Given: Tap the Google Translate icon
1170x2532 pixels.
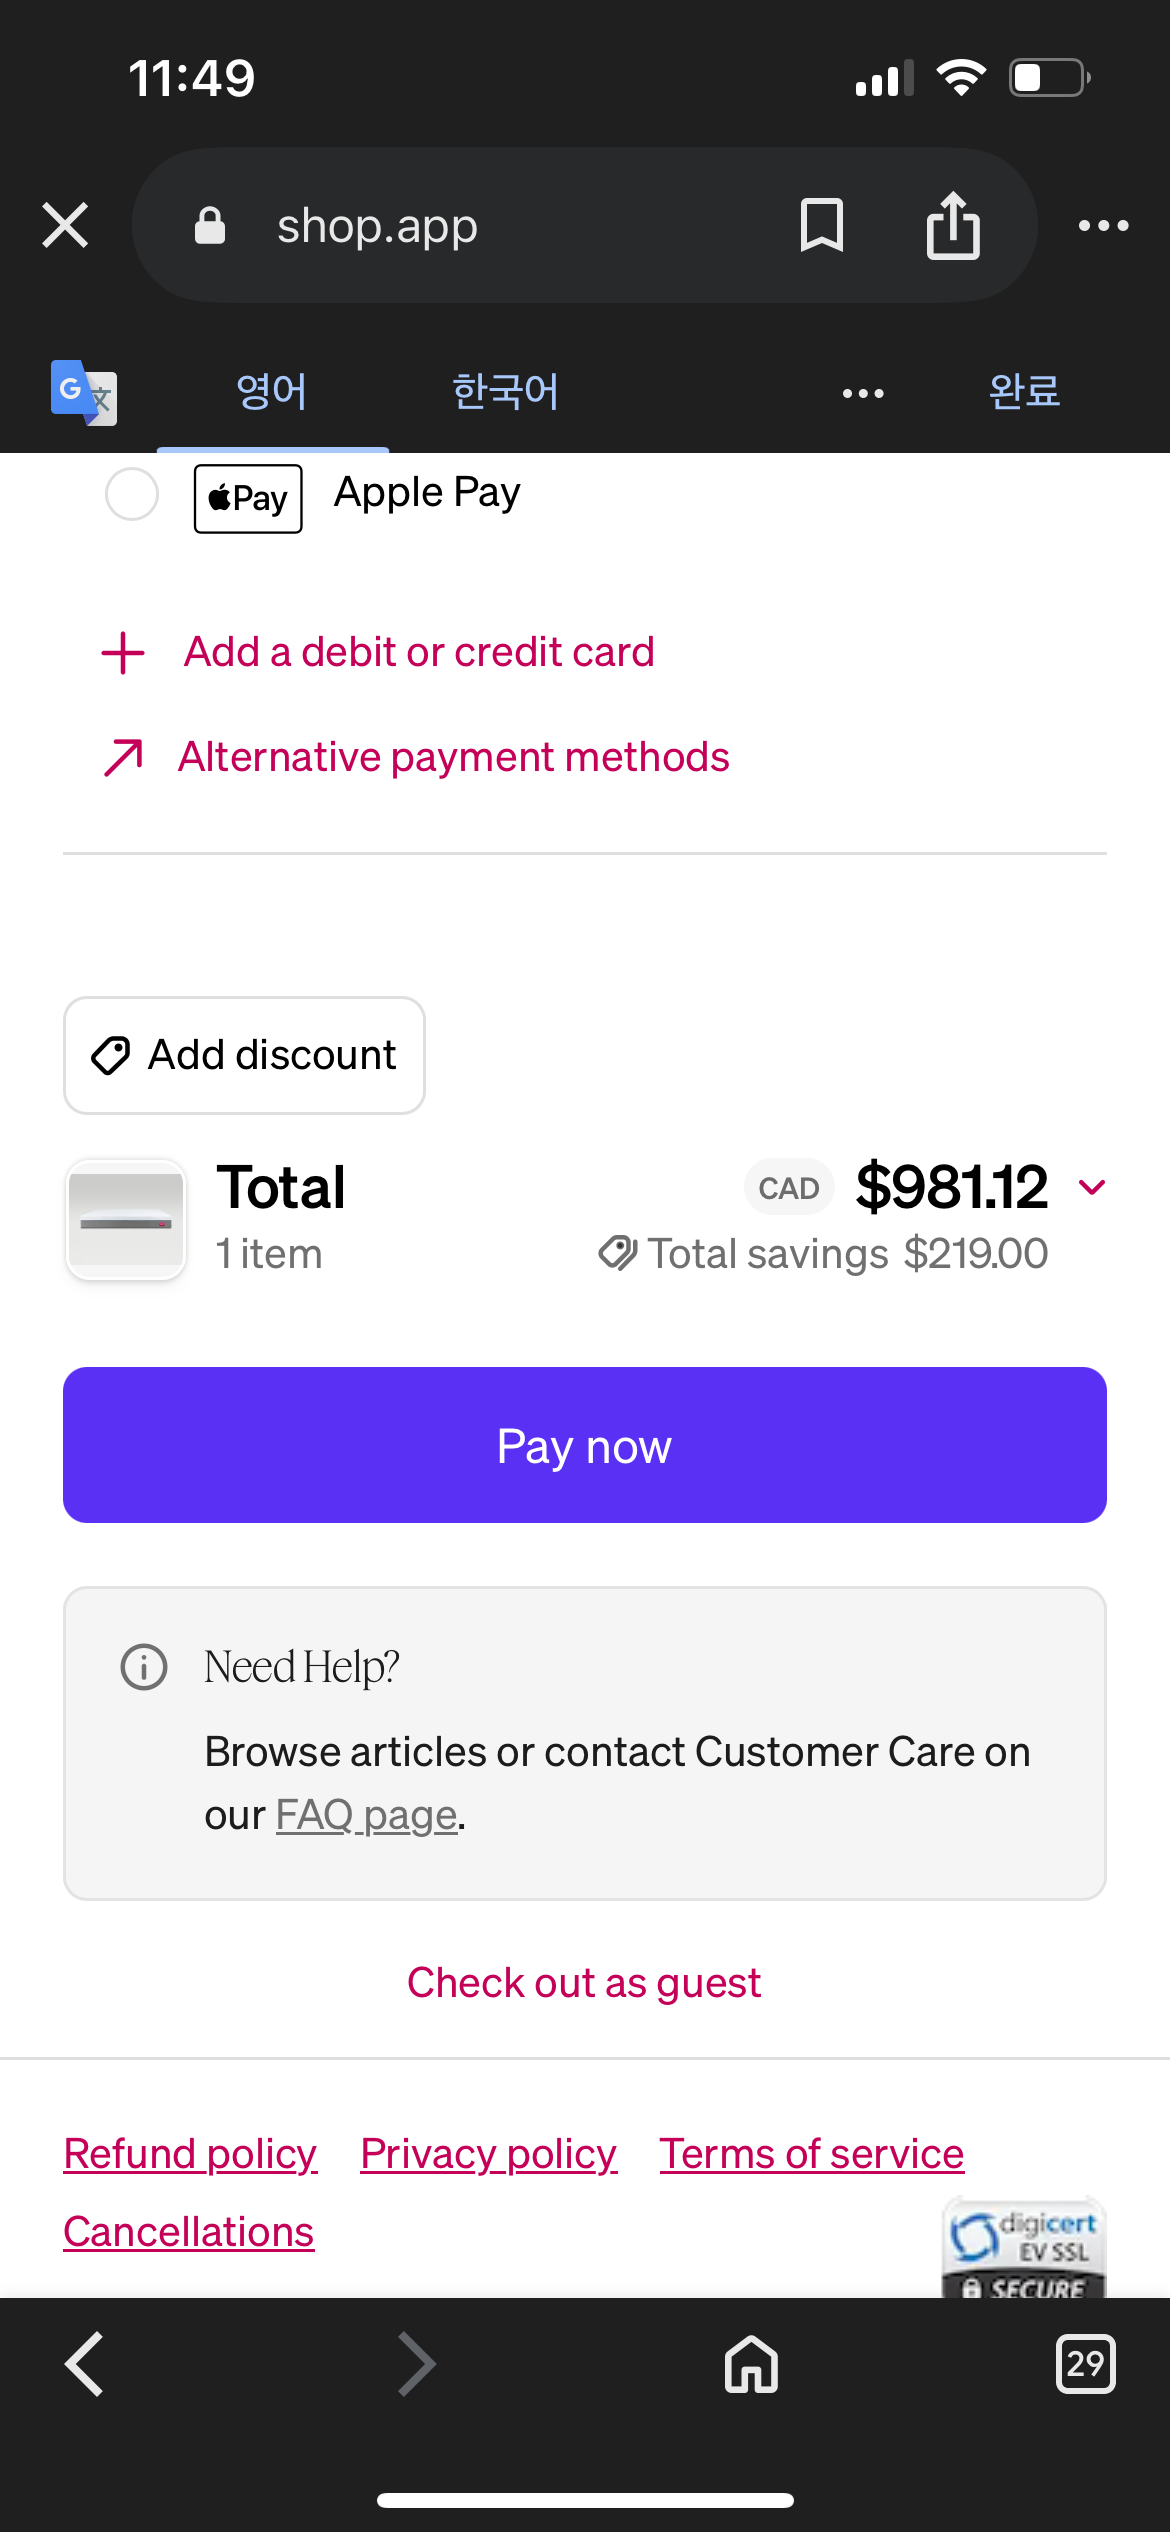Looking at the screenshot, I should click(x=84, y=392).
